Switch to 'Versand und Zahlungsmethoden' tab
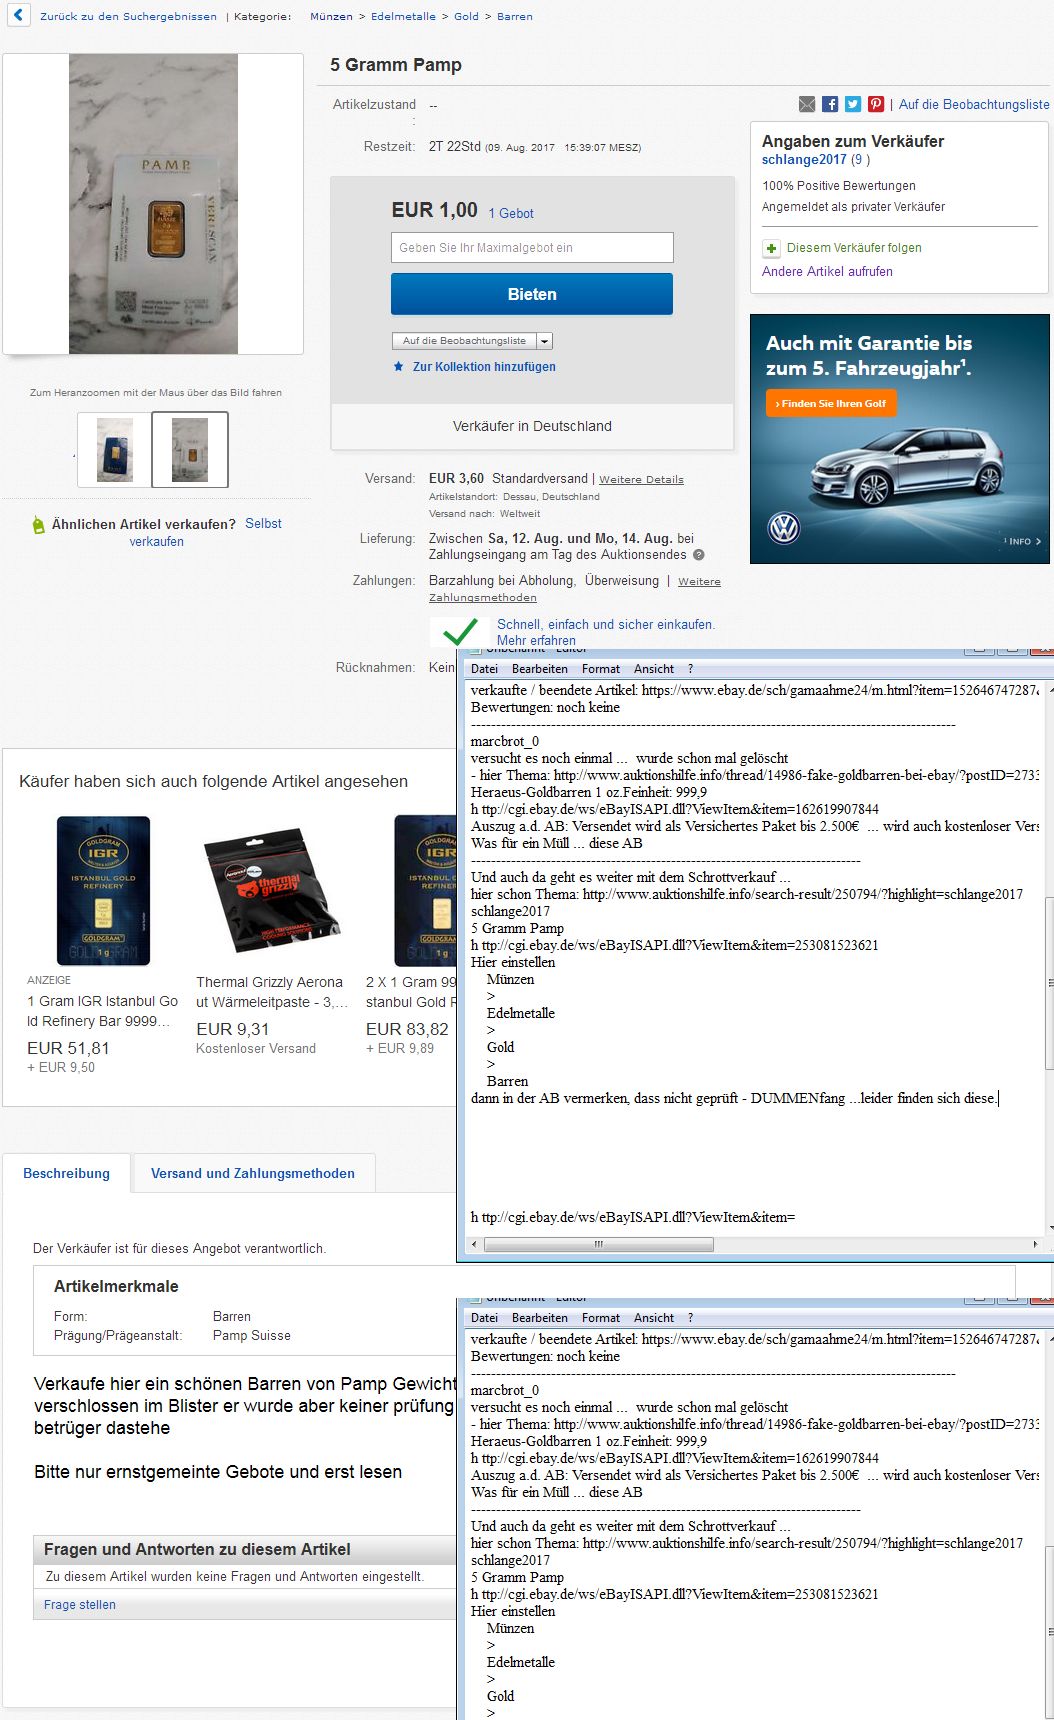1054x1720 pixels. tap(253, 1173)
